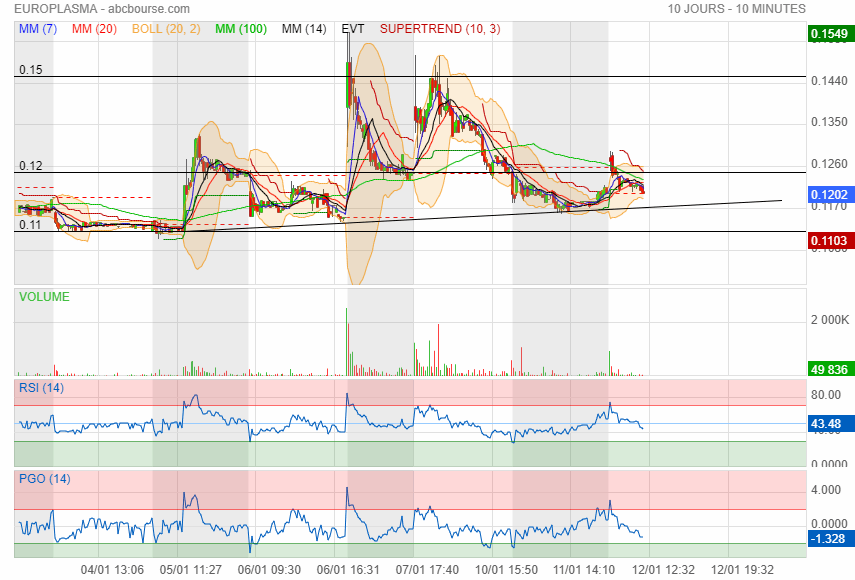This screenshot has width=855, height=580.
Task: Select the 49 836 volume value tag
Action: click(x=829, y=369)
